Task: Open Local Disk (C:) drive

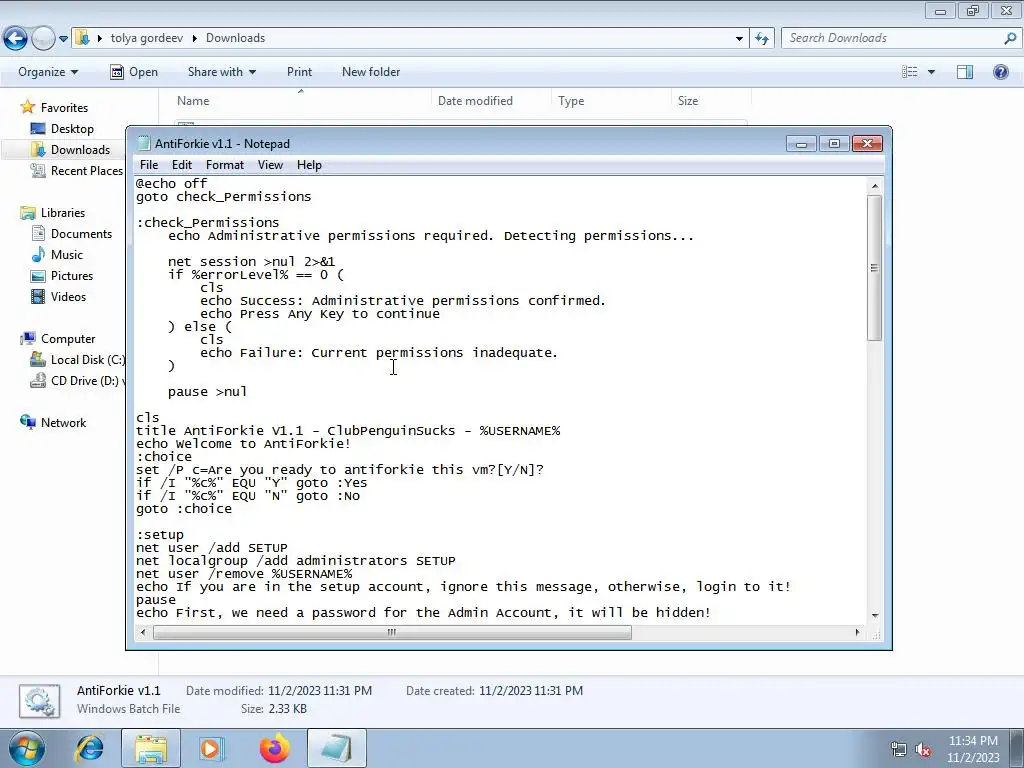Action: click(x=78, y=360)
